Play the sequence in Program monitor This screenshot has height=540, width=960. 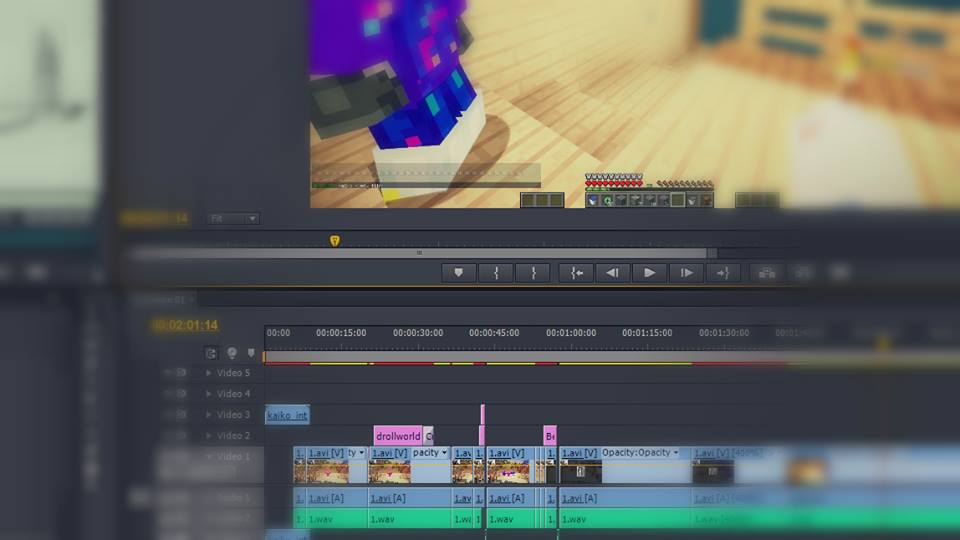[650, 273]
